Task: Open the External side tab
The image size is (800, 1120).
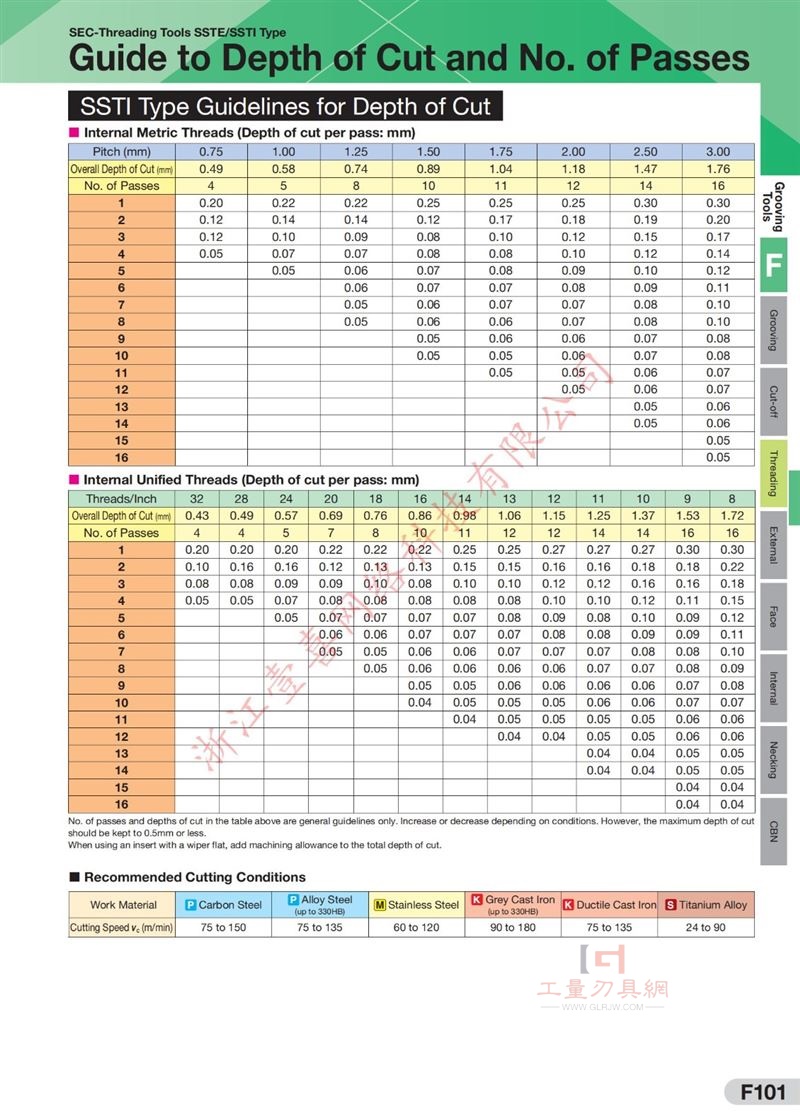Action: tap(773, 545)
